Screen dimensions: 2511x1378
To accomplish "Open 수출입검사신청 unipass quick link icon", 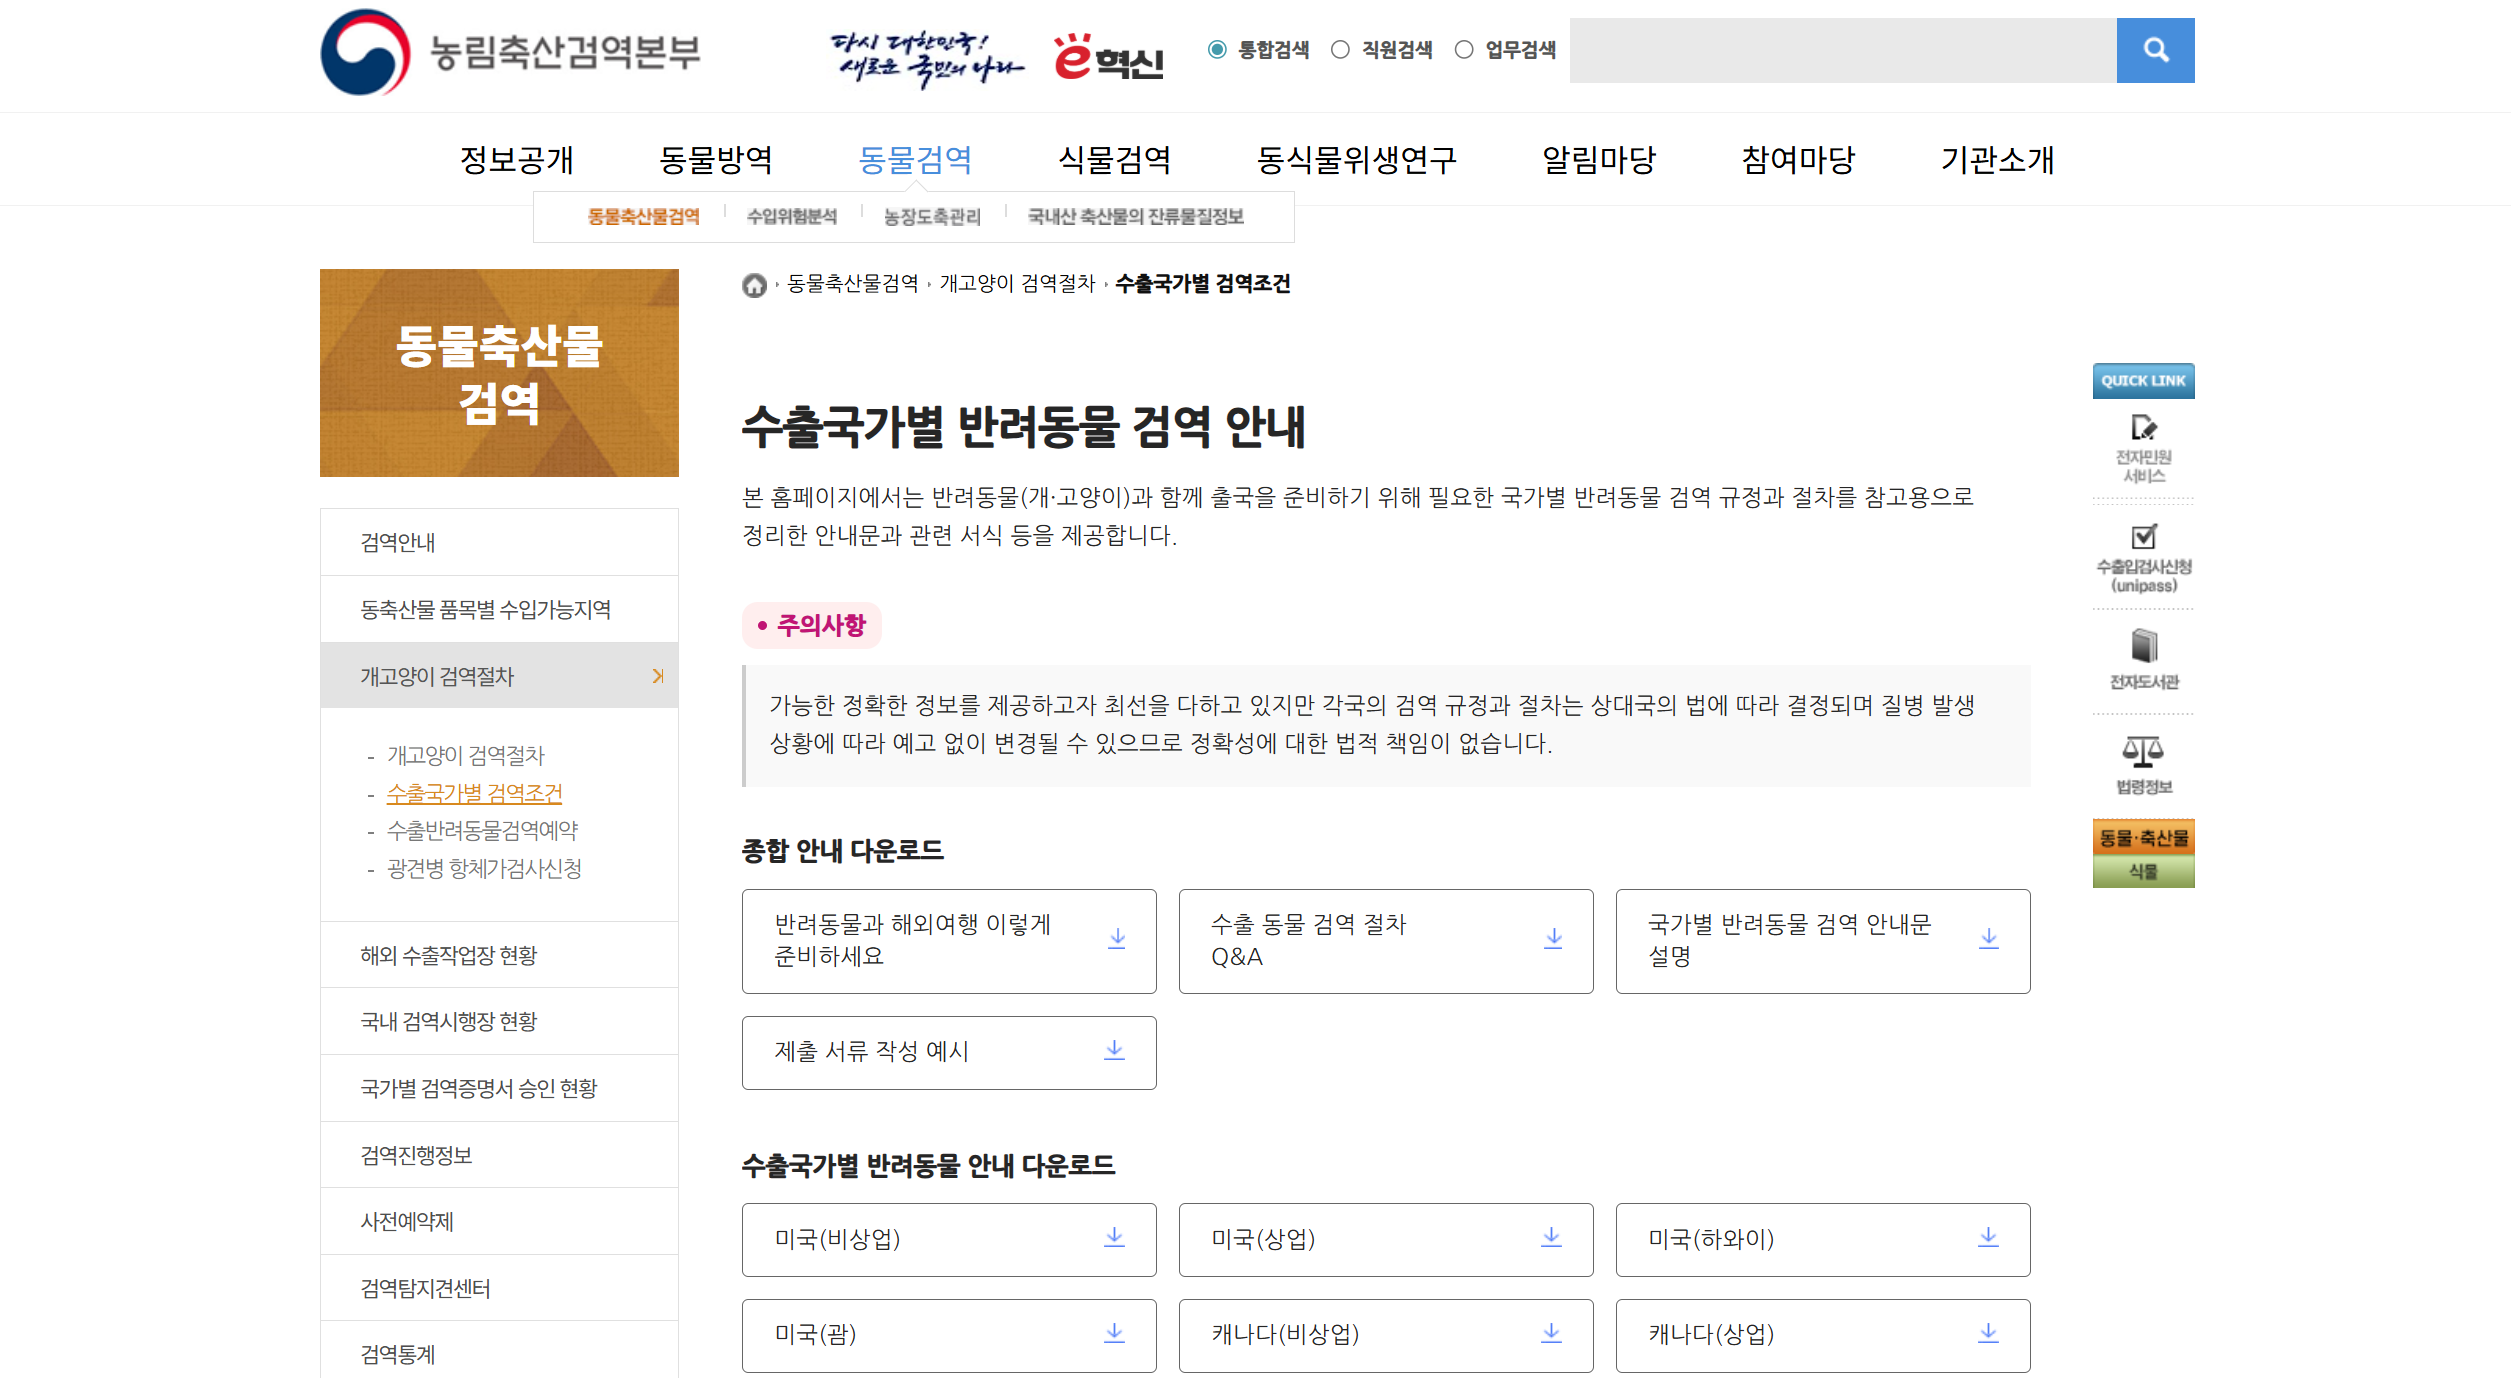I will (2143, 538).
